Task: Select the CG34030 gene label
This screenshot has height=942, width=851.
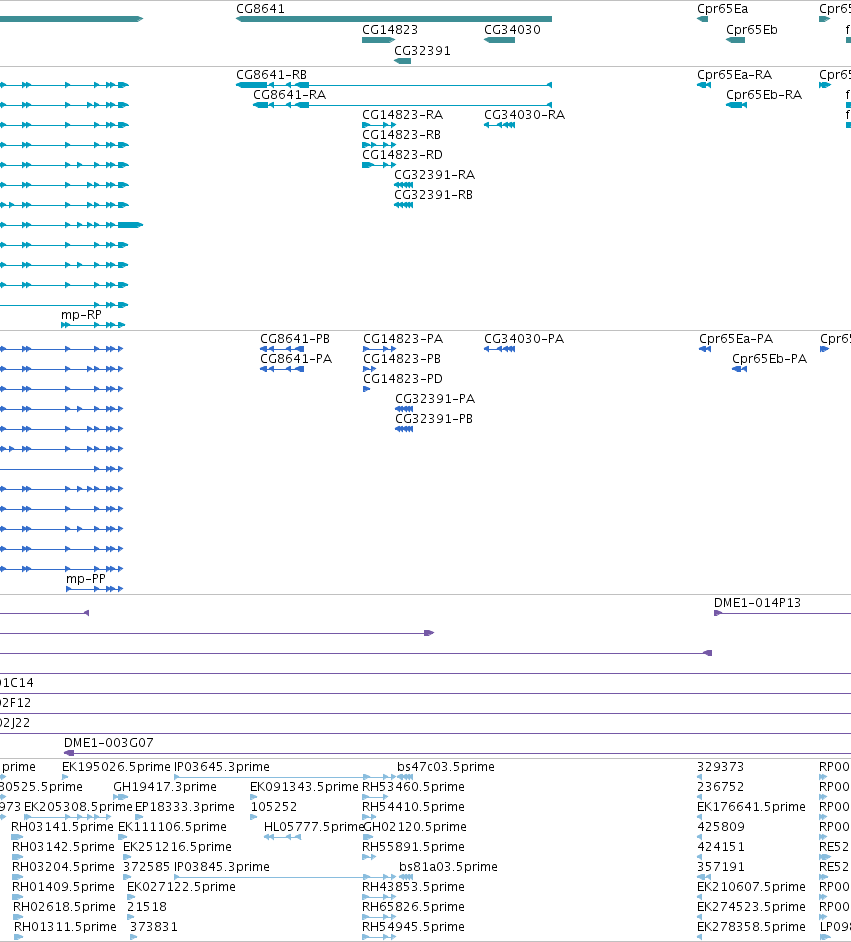Action: 512,30
